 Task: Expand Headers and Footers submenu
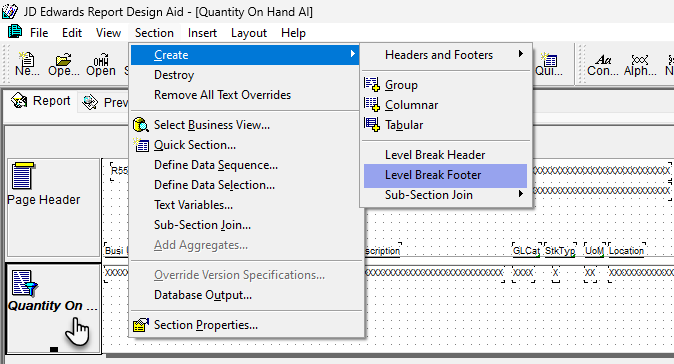click(x=521, y=54)
